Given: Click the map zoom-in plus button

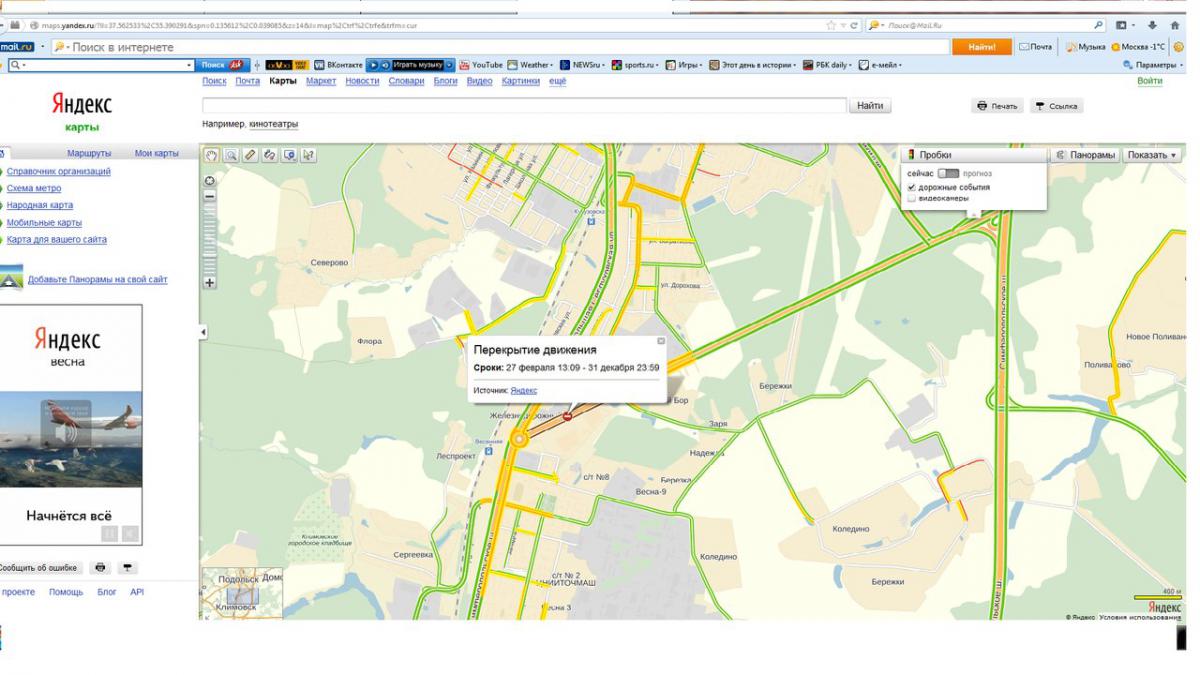Looking at the screenshot, I should (x=210, y=282).
